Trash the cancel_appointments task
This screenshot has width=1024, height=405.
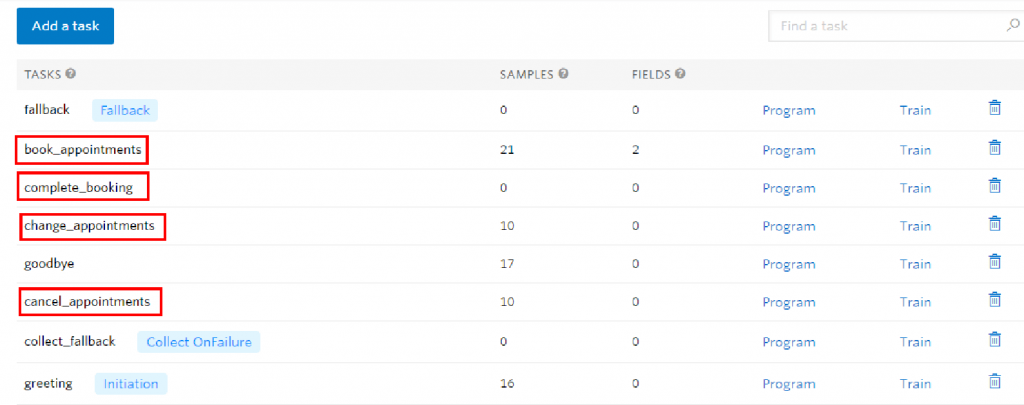click(994, 300)
